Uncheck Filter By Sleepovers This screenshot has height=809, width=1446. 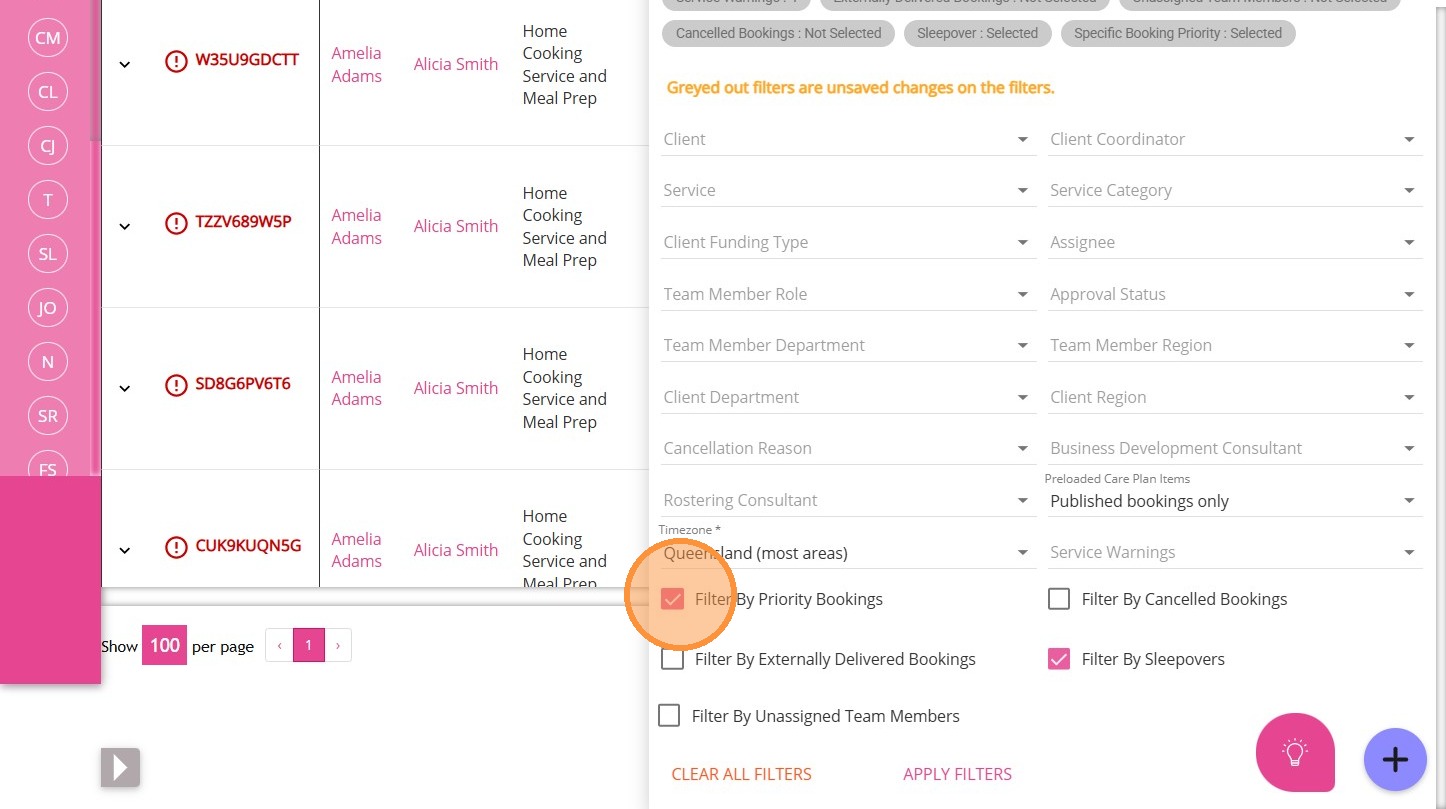point(1059,659)
